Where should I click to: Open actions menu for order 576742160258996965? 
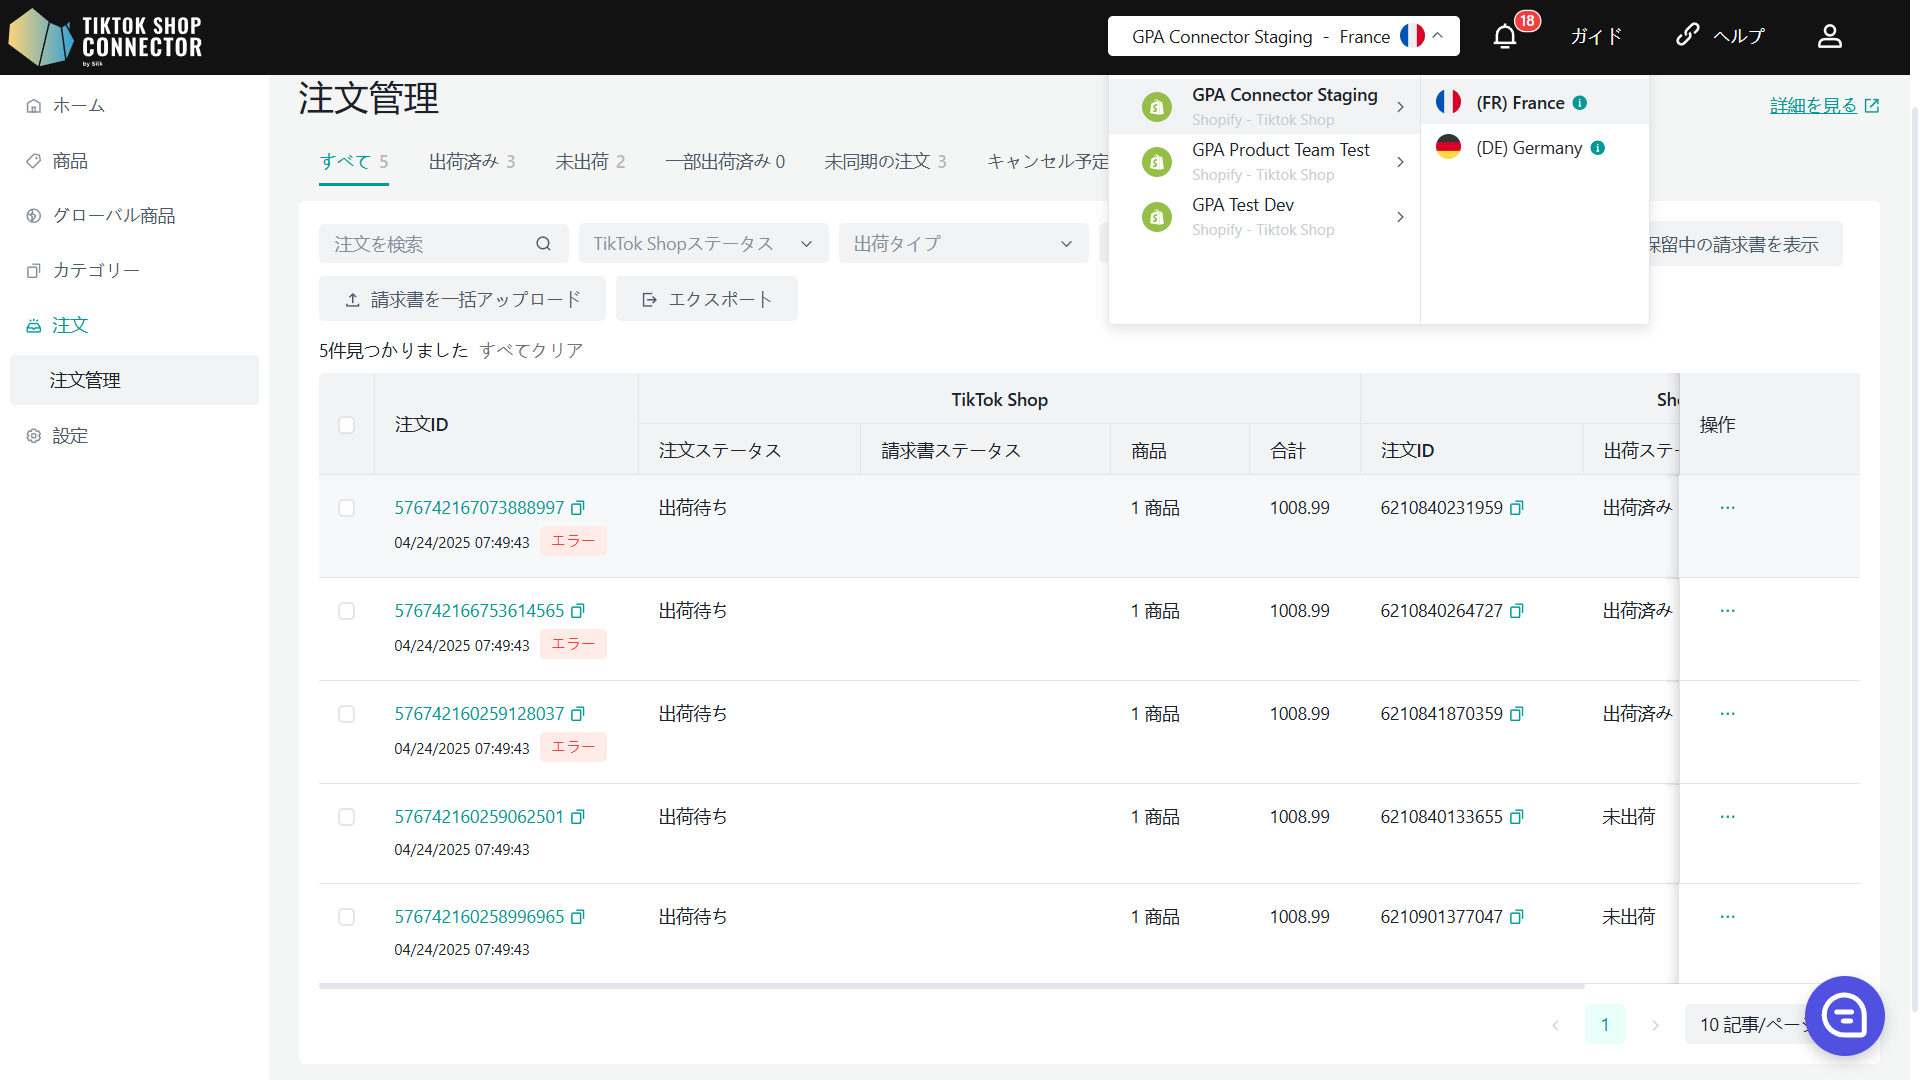coord(1727,917)
